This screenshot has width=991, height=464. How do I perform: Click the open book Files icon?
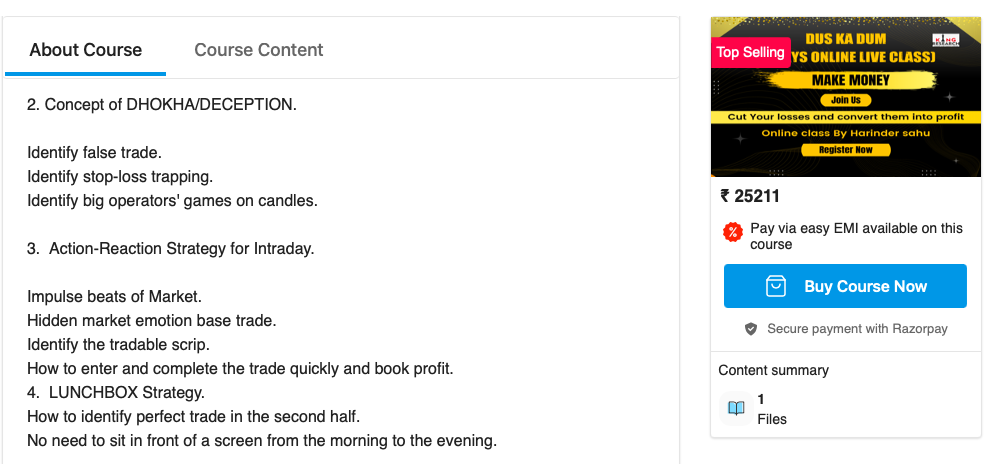(736, 408)
